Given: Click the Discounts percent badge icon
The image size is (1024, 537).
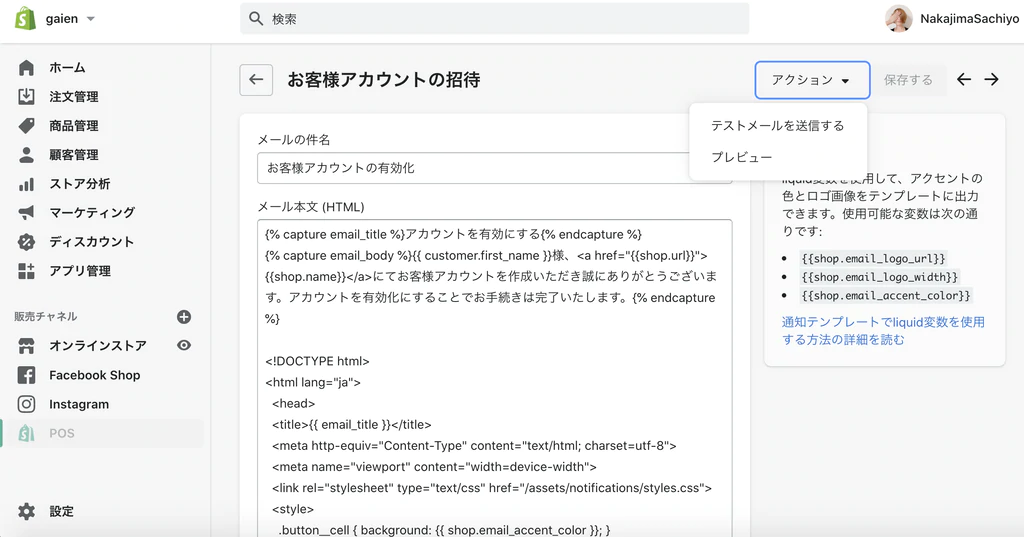Looking at the screenshot, I should tap(27, 242).
